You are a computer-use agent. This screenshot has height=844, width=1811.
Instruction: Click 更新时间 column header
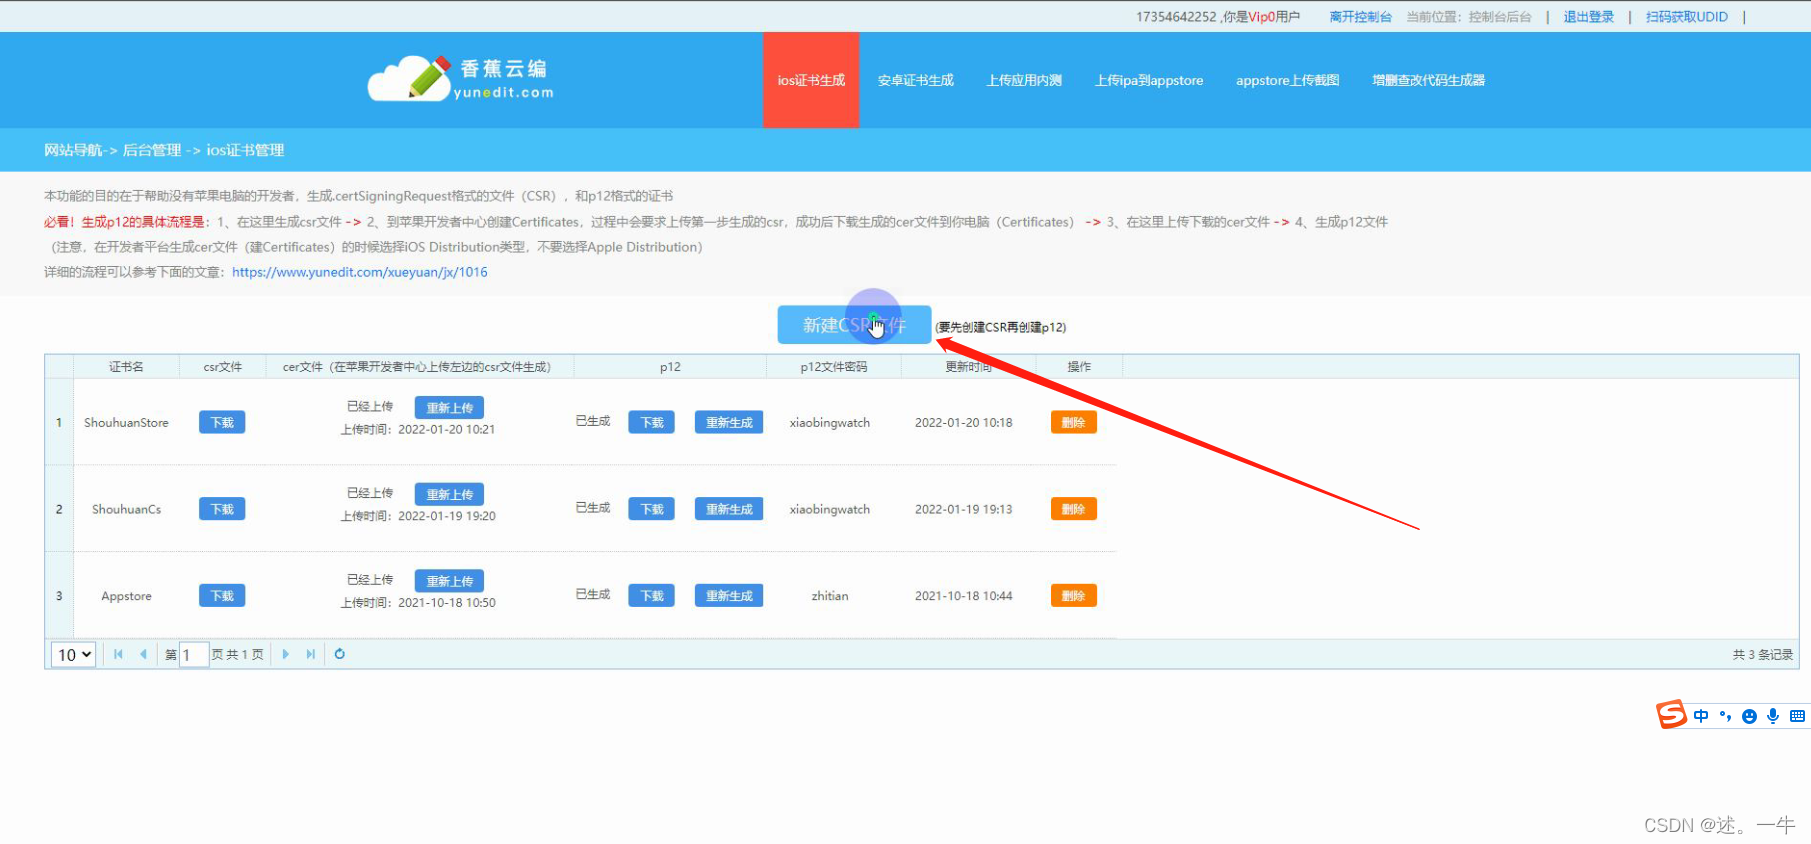tap(968, 367)
